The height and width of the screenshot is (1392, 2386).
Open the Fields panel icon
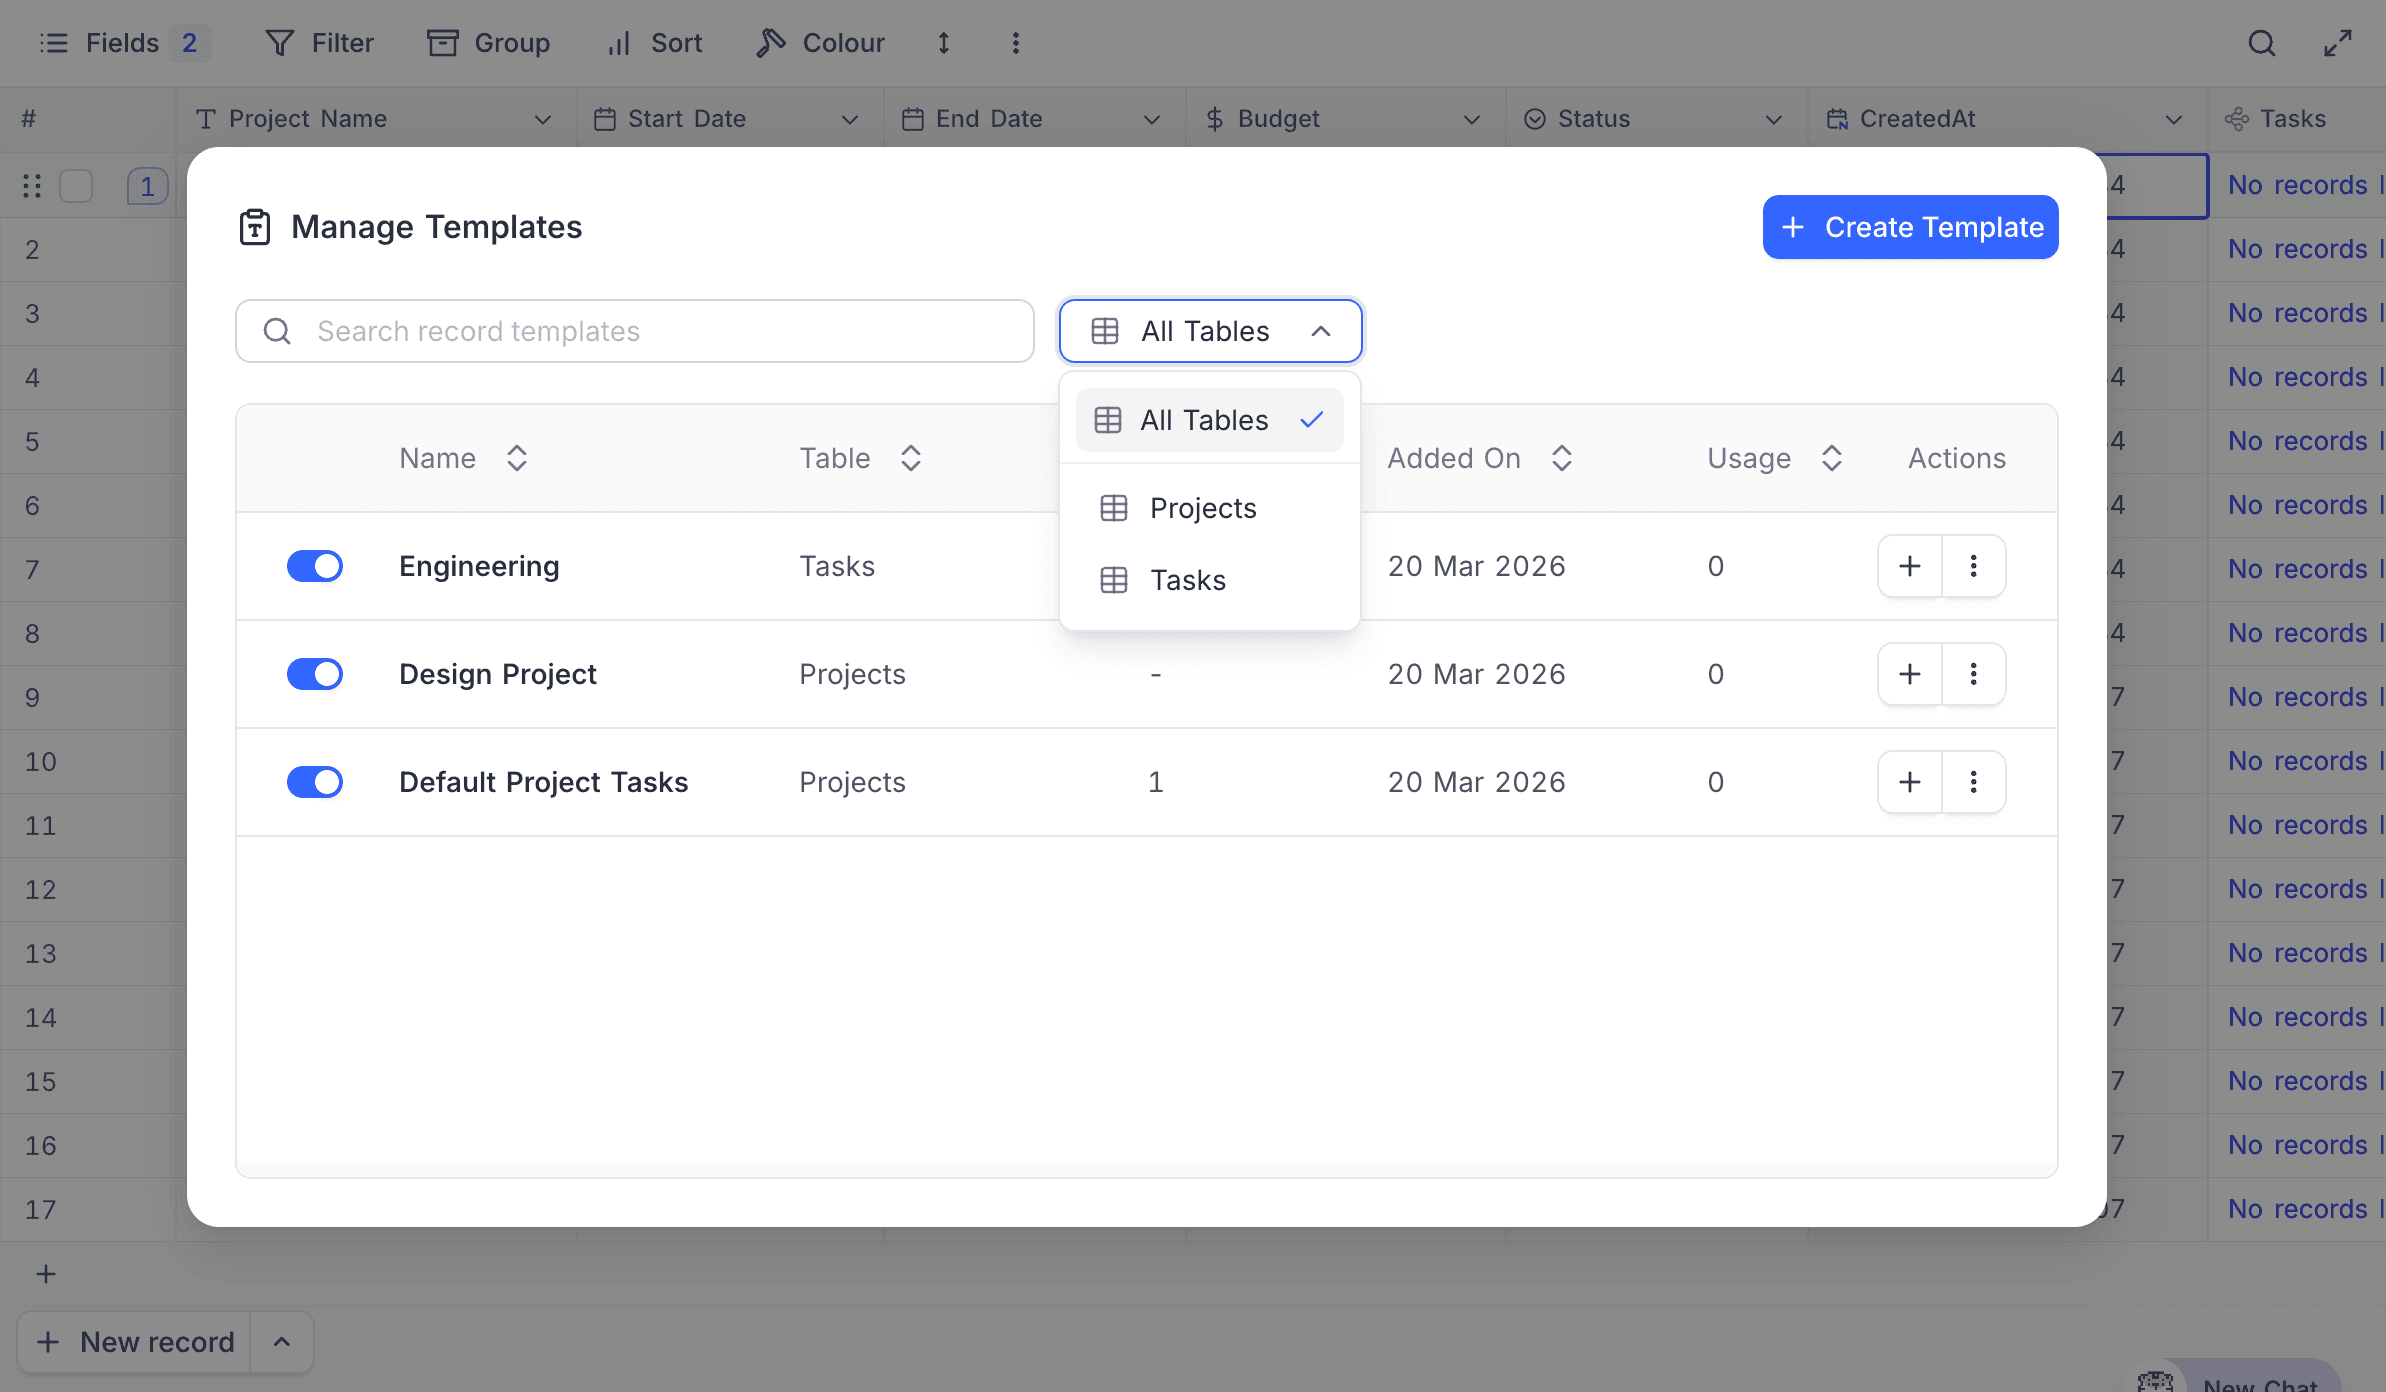click(54, 43)
